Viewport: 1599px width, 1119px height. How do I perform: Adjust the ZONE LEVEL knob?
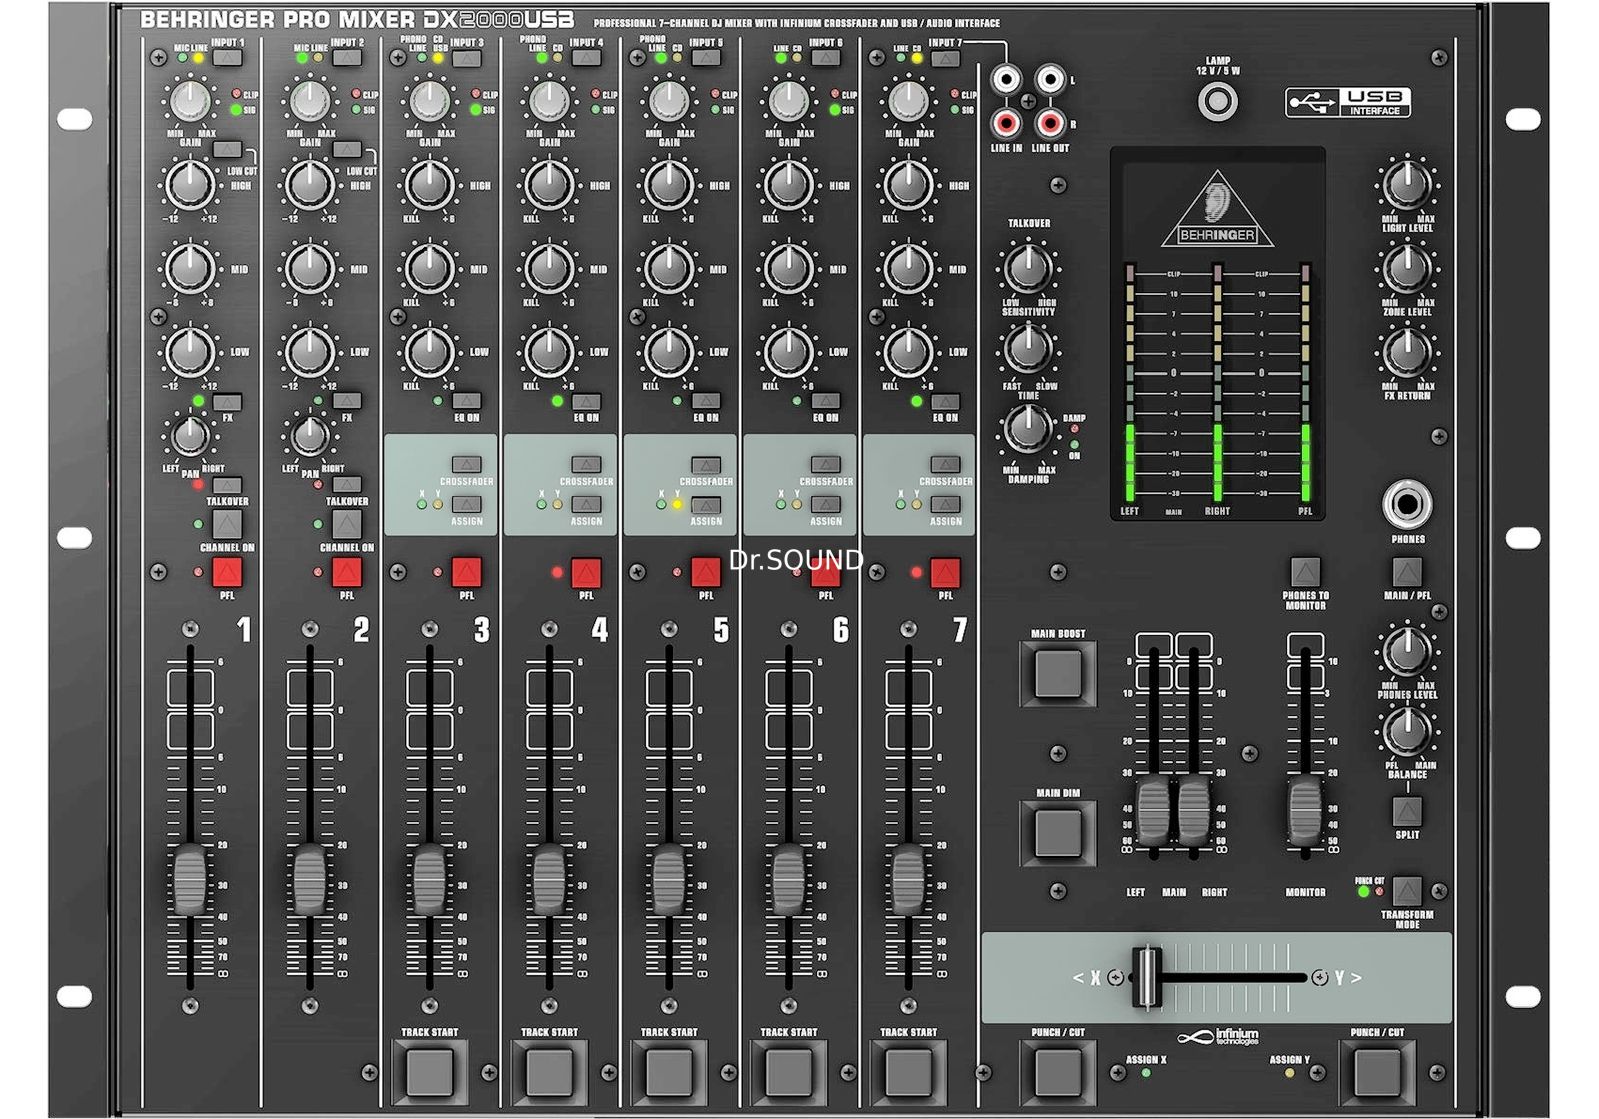point(1406,267)
